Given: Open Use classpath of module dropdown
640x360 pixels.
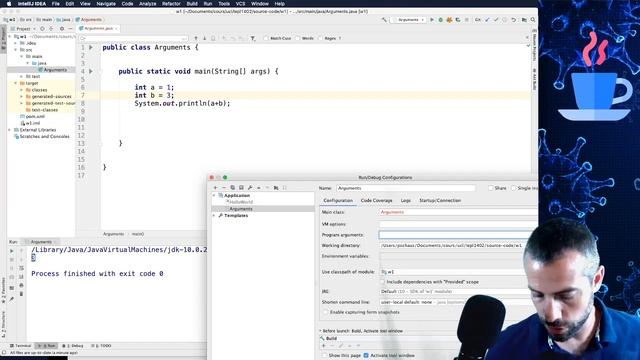Looking at the screenshot, I should click(x=458, y=272).
